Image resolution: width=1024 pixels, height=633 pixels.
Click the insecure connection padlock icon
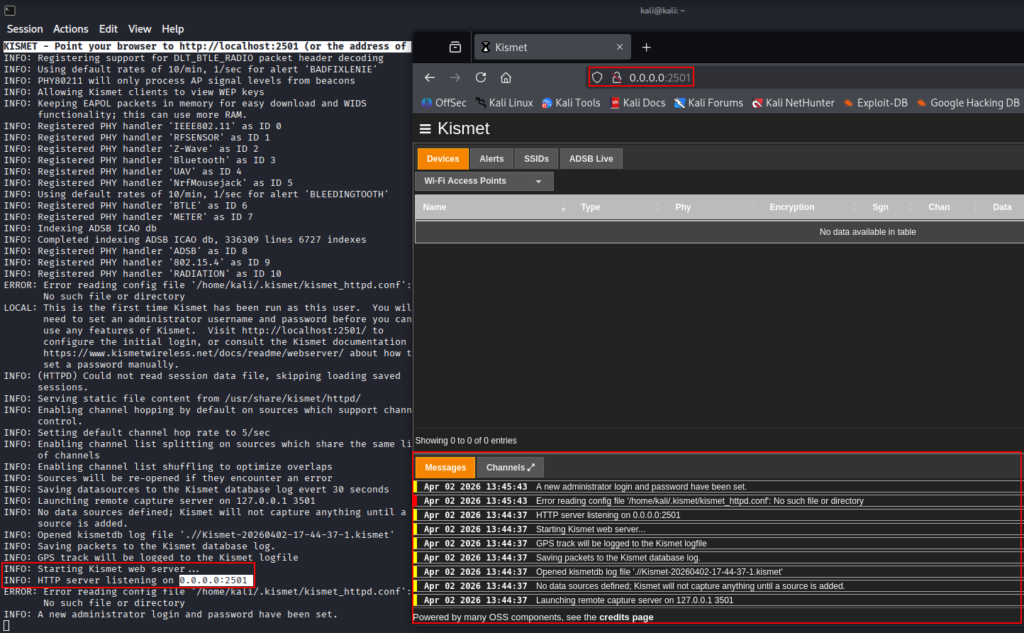click(x=615, y=77)
